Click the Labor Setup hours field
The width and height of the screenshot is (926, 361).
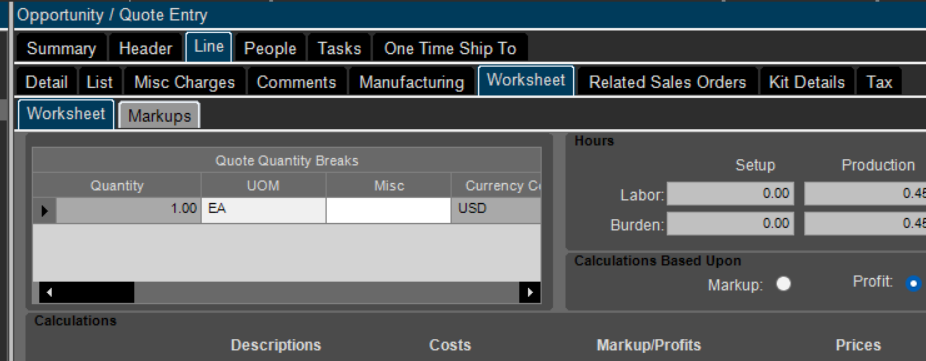731,194
